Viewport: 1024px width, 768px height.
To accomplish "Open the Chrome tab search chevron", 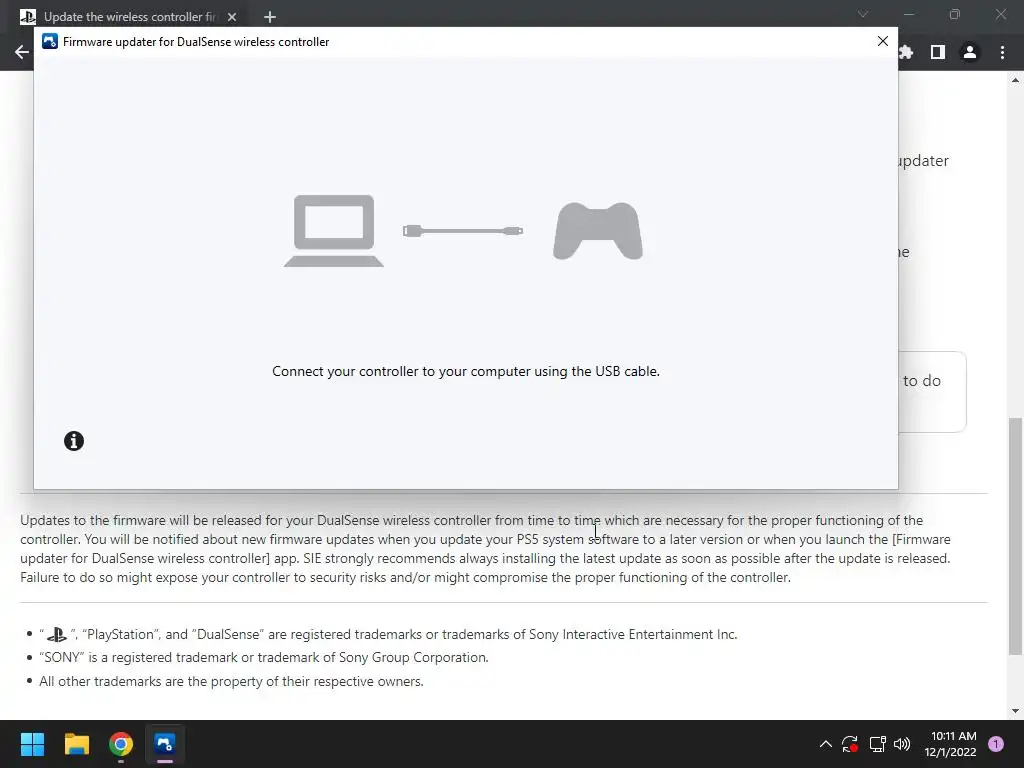I will 863,14.
